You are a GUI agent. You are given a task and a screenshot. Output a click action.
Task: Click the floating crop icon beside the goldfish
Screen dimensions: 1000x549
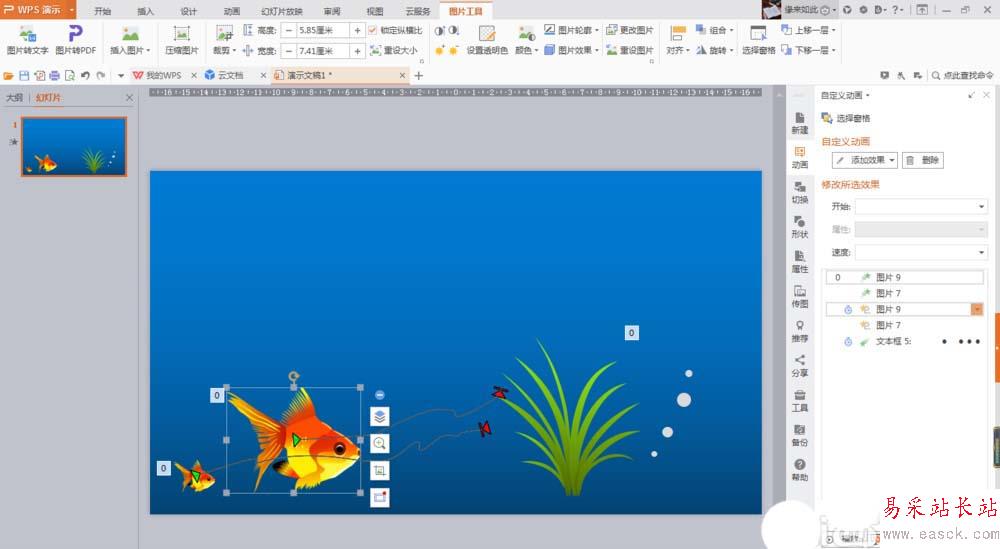click(x=379, y=471)
